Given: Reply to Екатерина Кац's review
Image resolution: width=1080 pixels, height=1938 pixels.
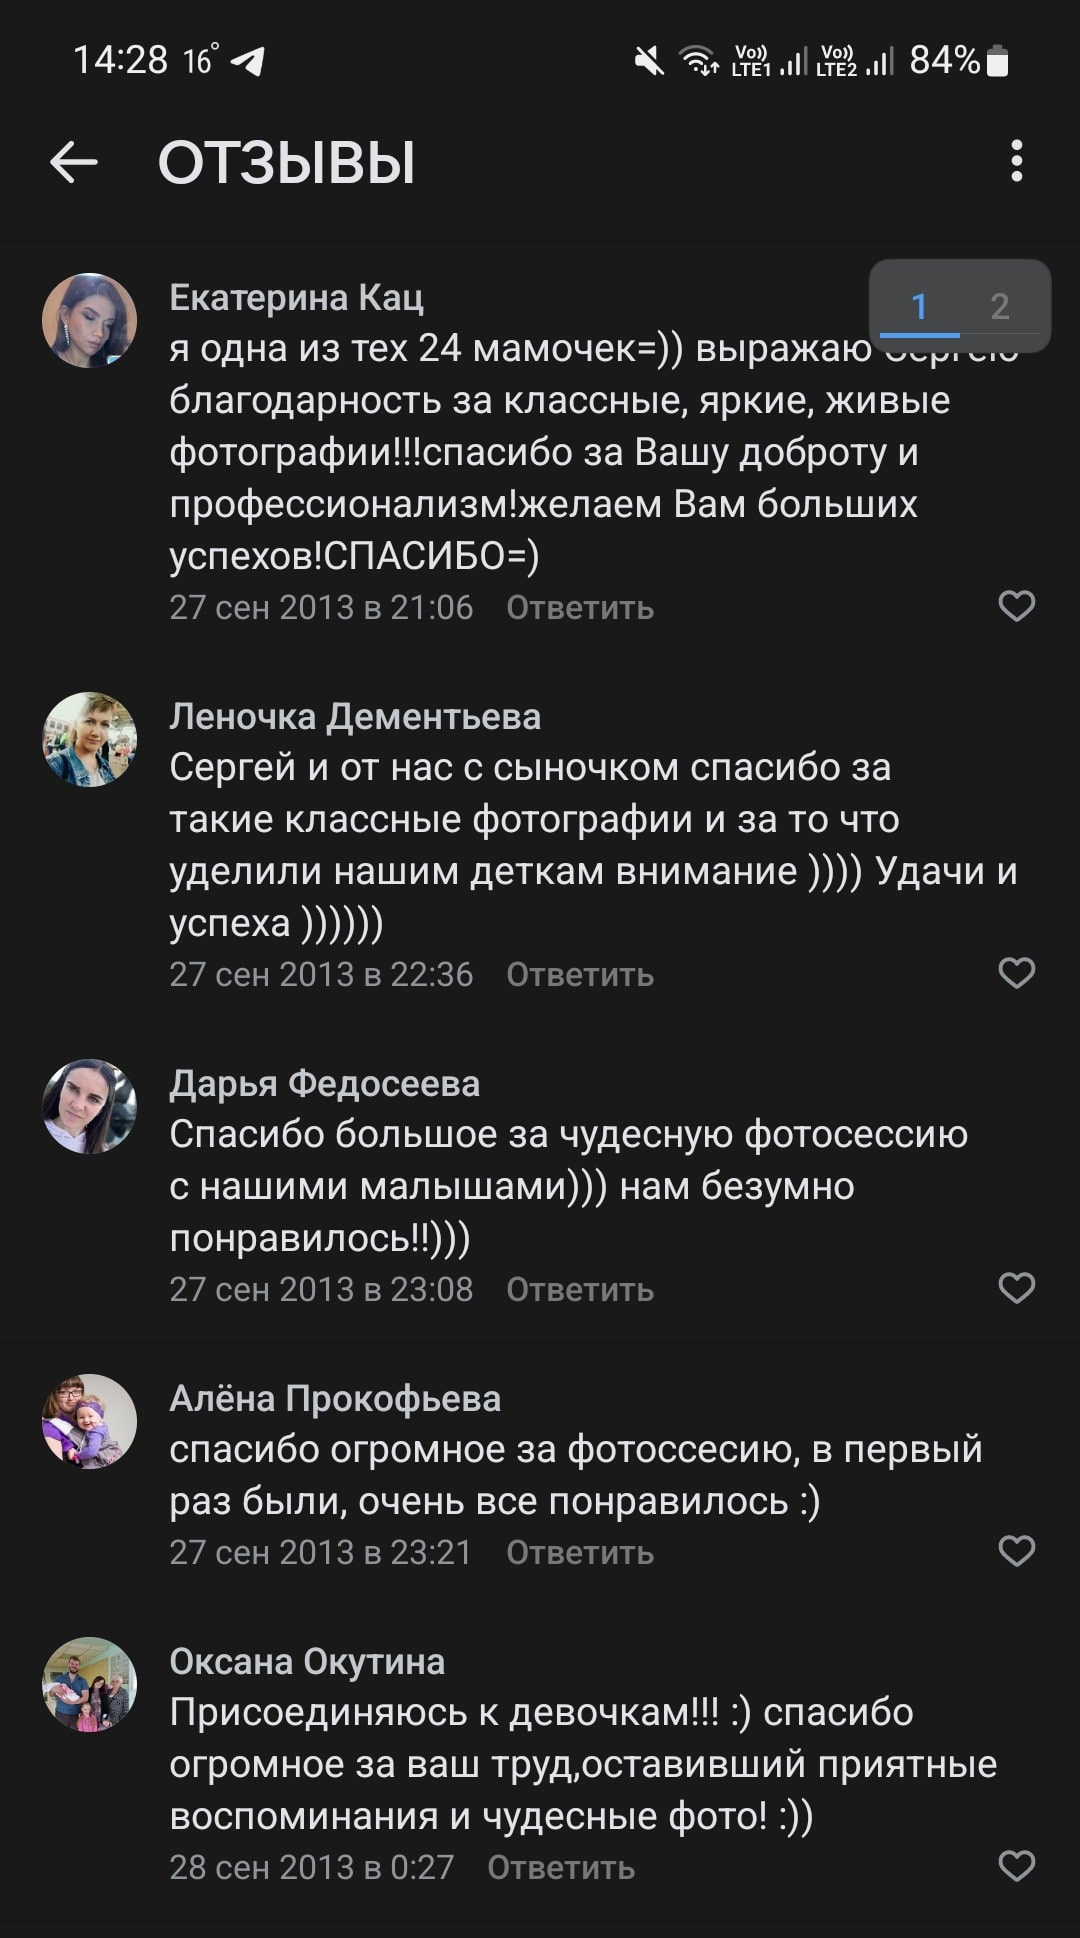Looking at the screenshot, I should click(x=580, y=608).
